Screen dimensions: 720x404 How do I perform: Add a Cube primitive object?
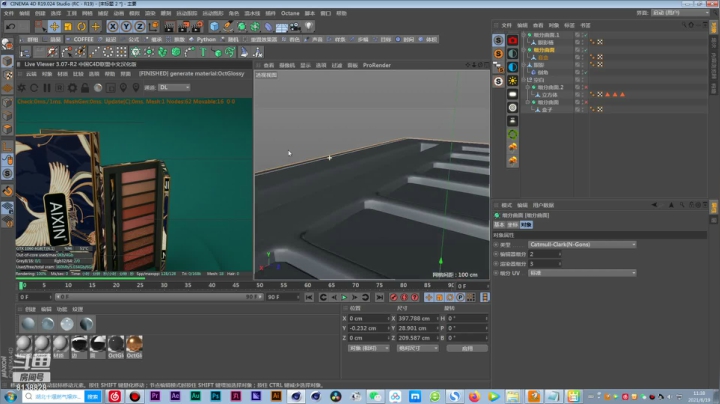tap(214, 27)
